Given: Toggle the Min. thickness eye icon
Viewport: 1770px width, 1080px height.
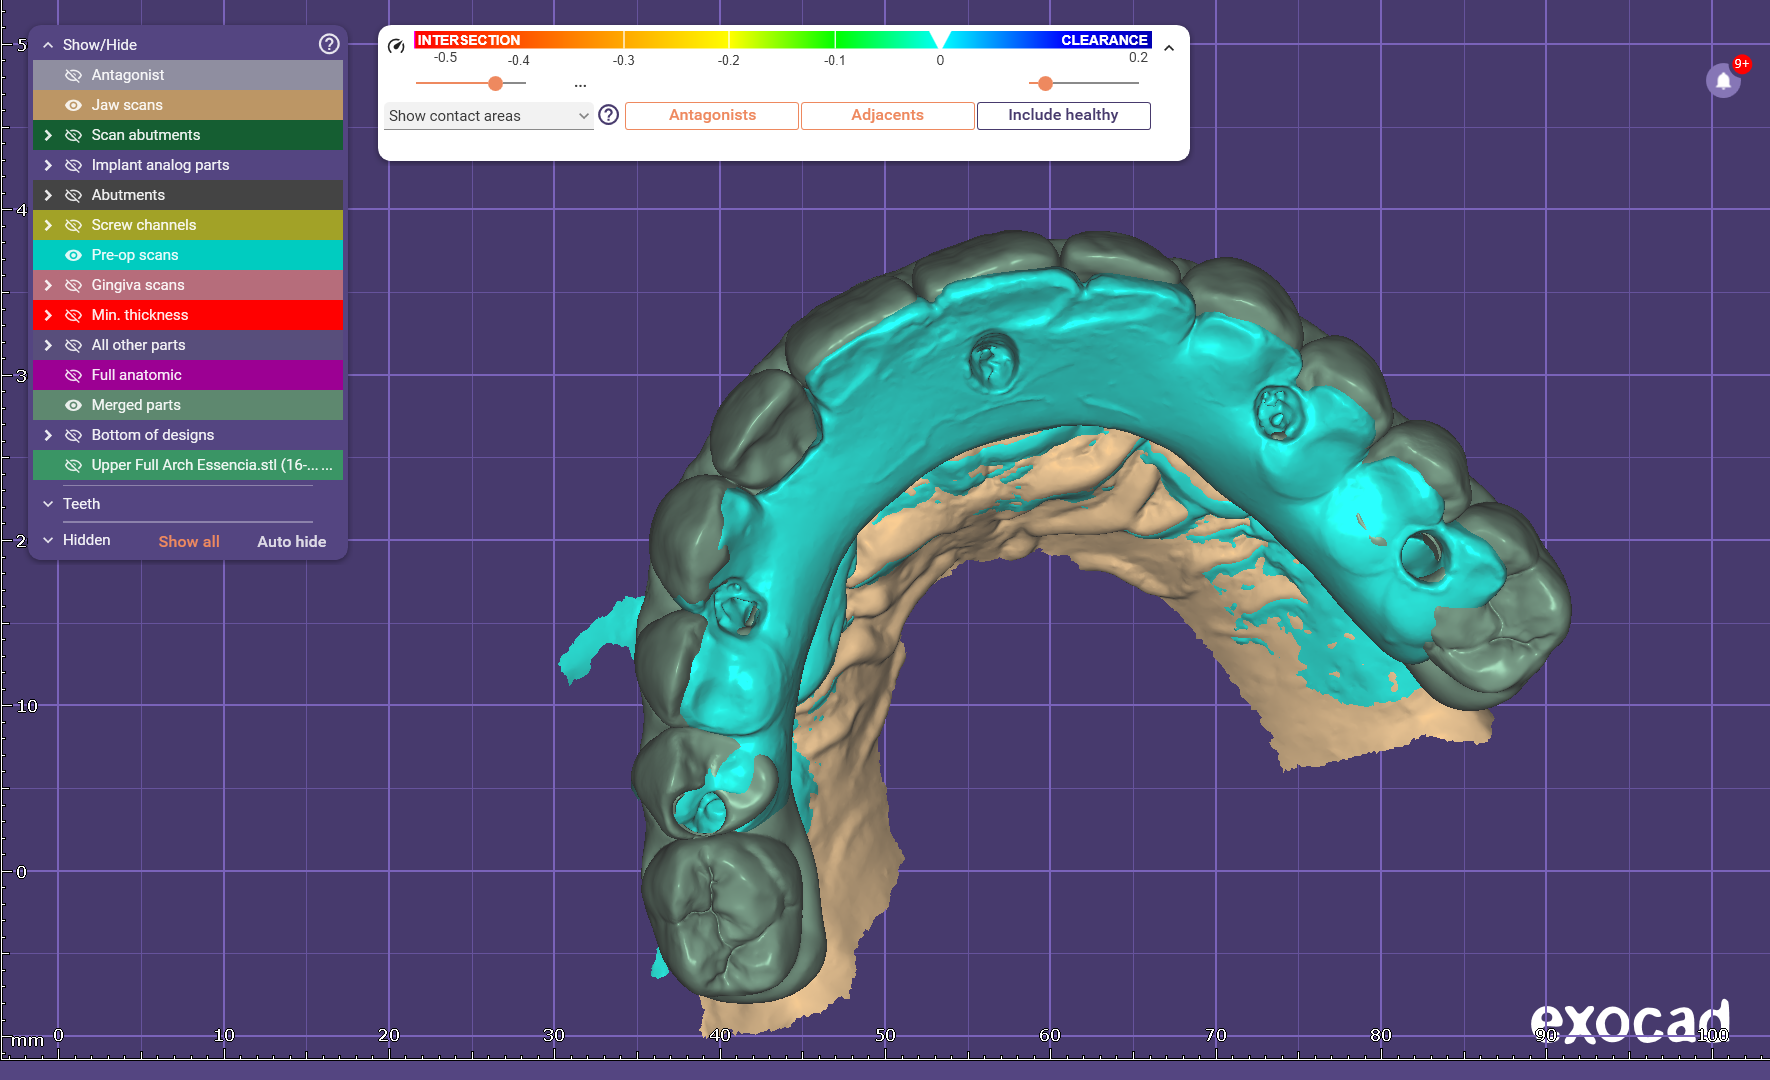Looking at the screenshot, I should (73, 315).
